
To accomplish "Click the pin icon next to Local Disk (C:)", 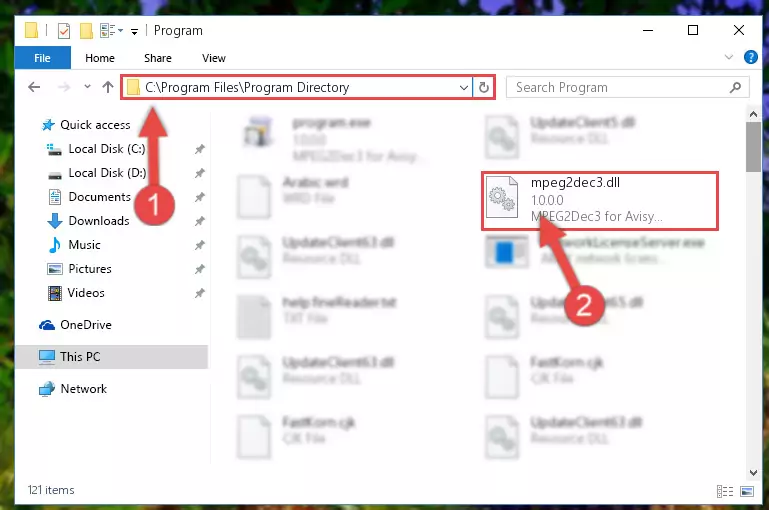I will pos(199,149).
